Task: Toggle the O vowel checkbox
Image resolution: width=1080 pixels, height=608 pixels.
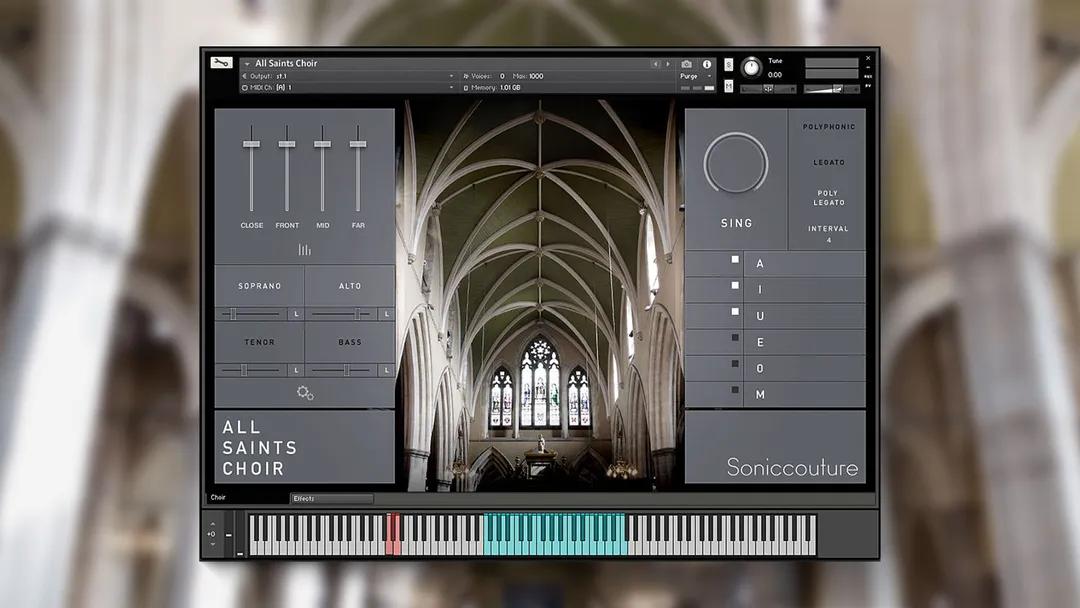Action: tap(735, 364)
